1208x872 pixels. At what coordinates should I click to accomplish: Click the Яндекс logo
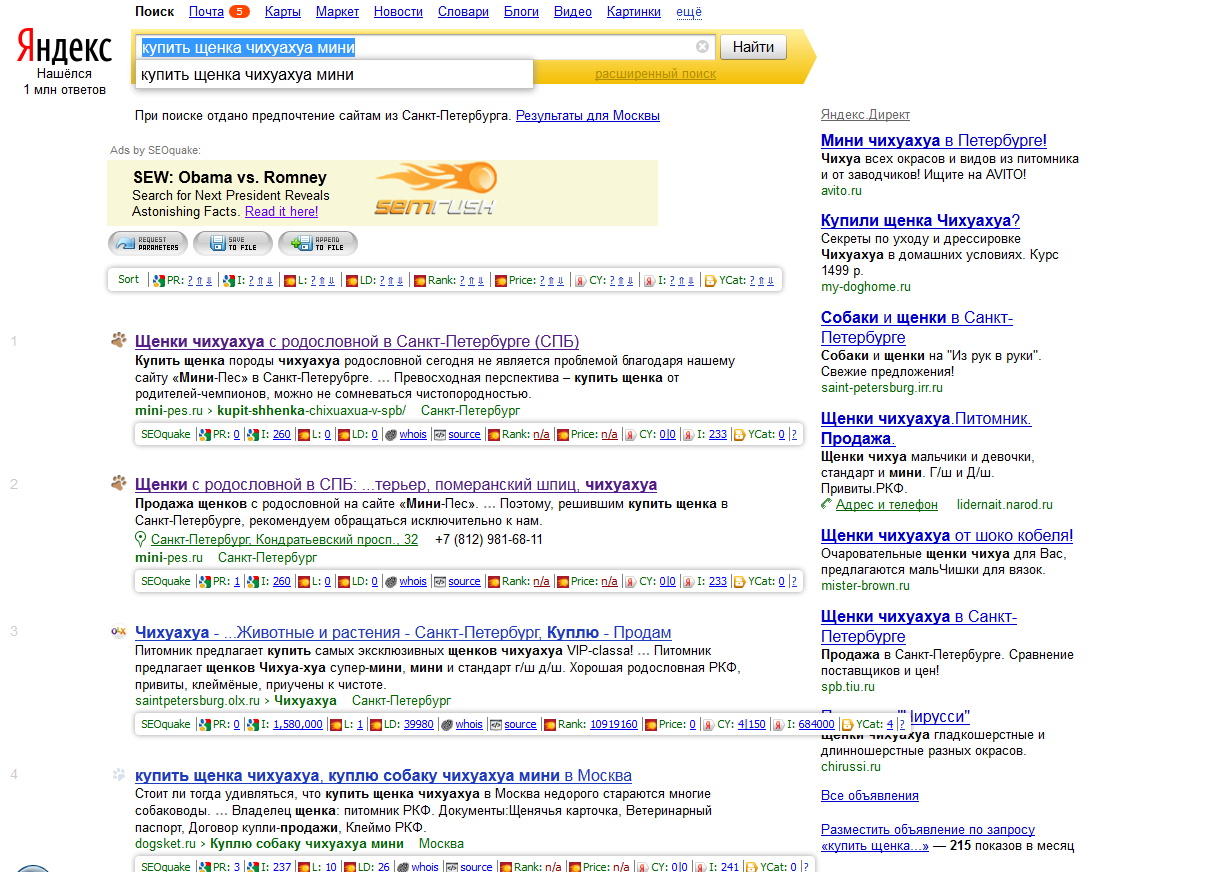(x=64, y=47)
